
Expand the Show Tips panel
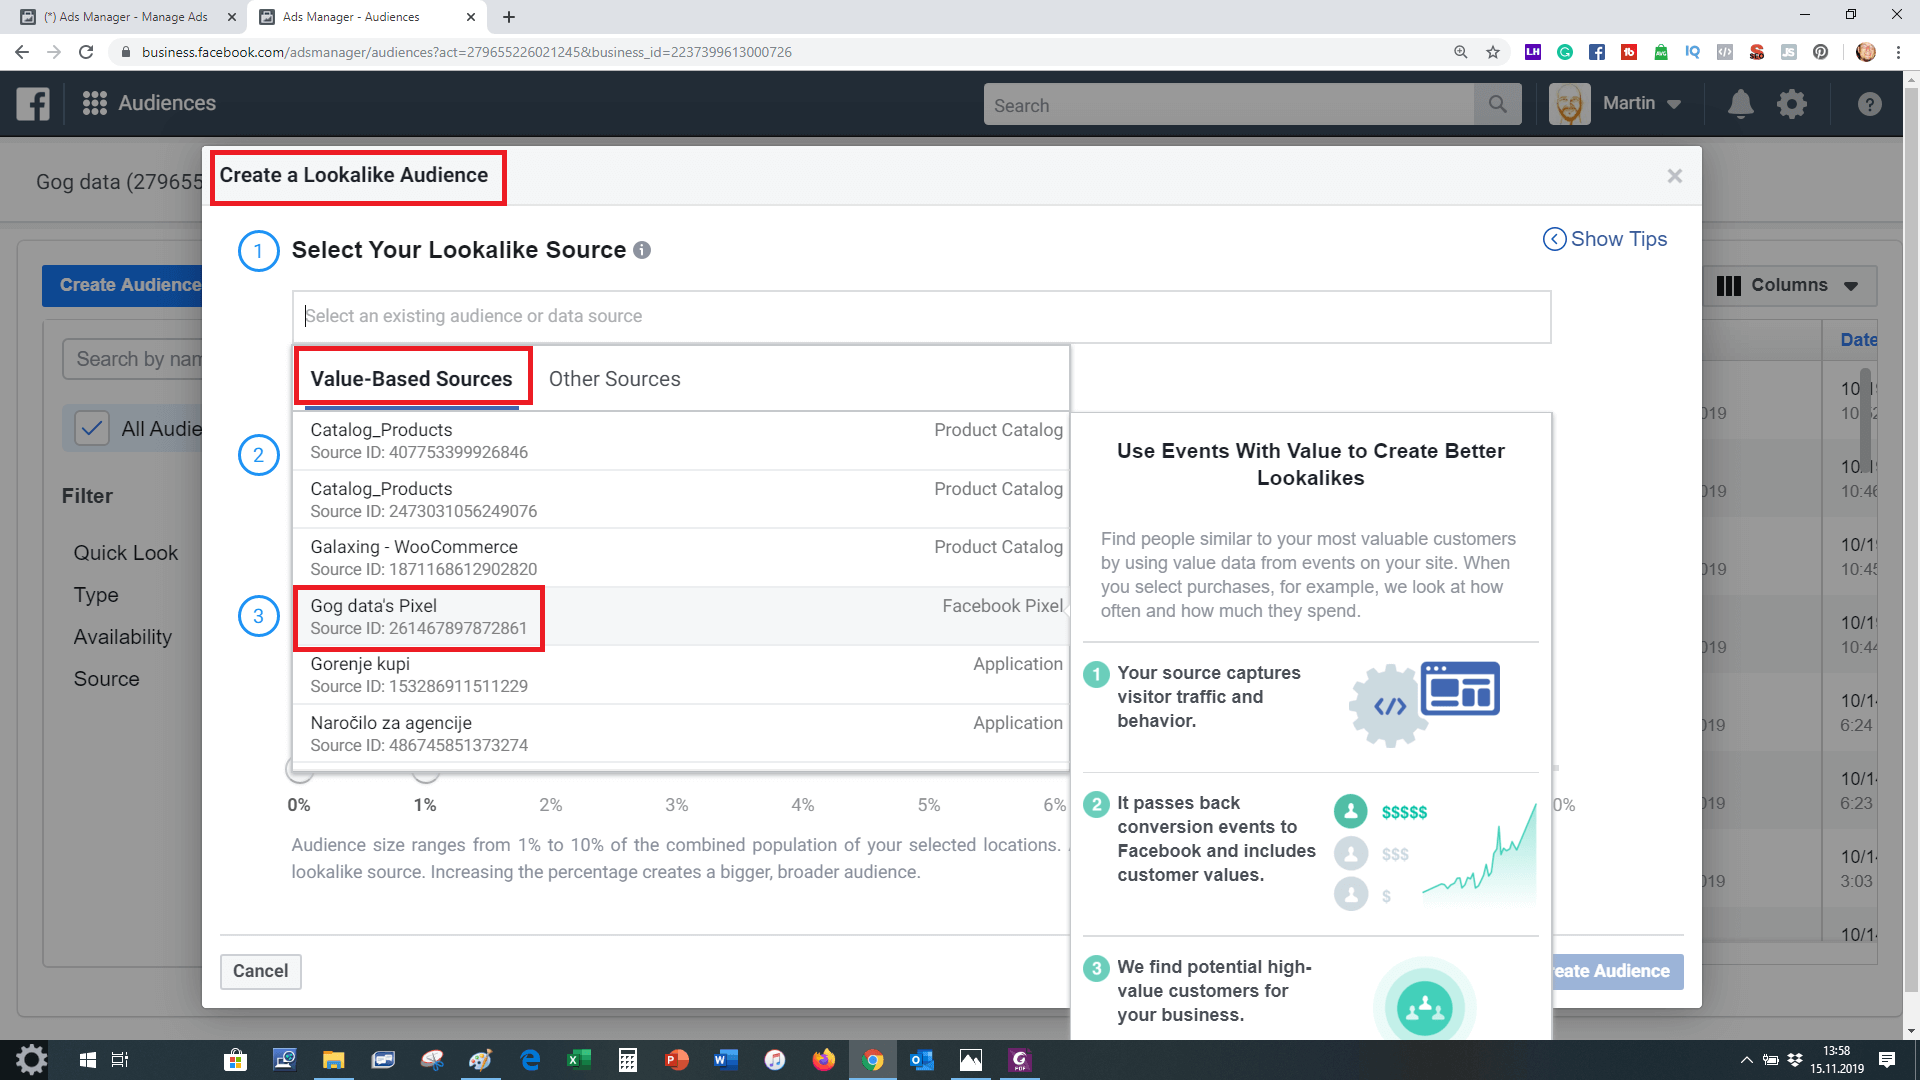coord(1605,239)
